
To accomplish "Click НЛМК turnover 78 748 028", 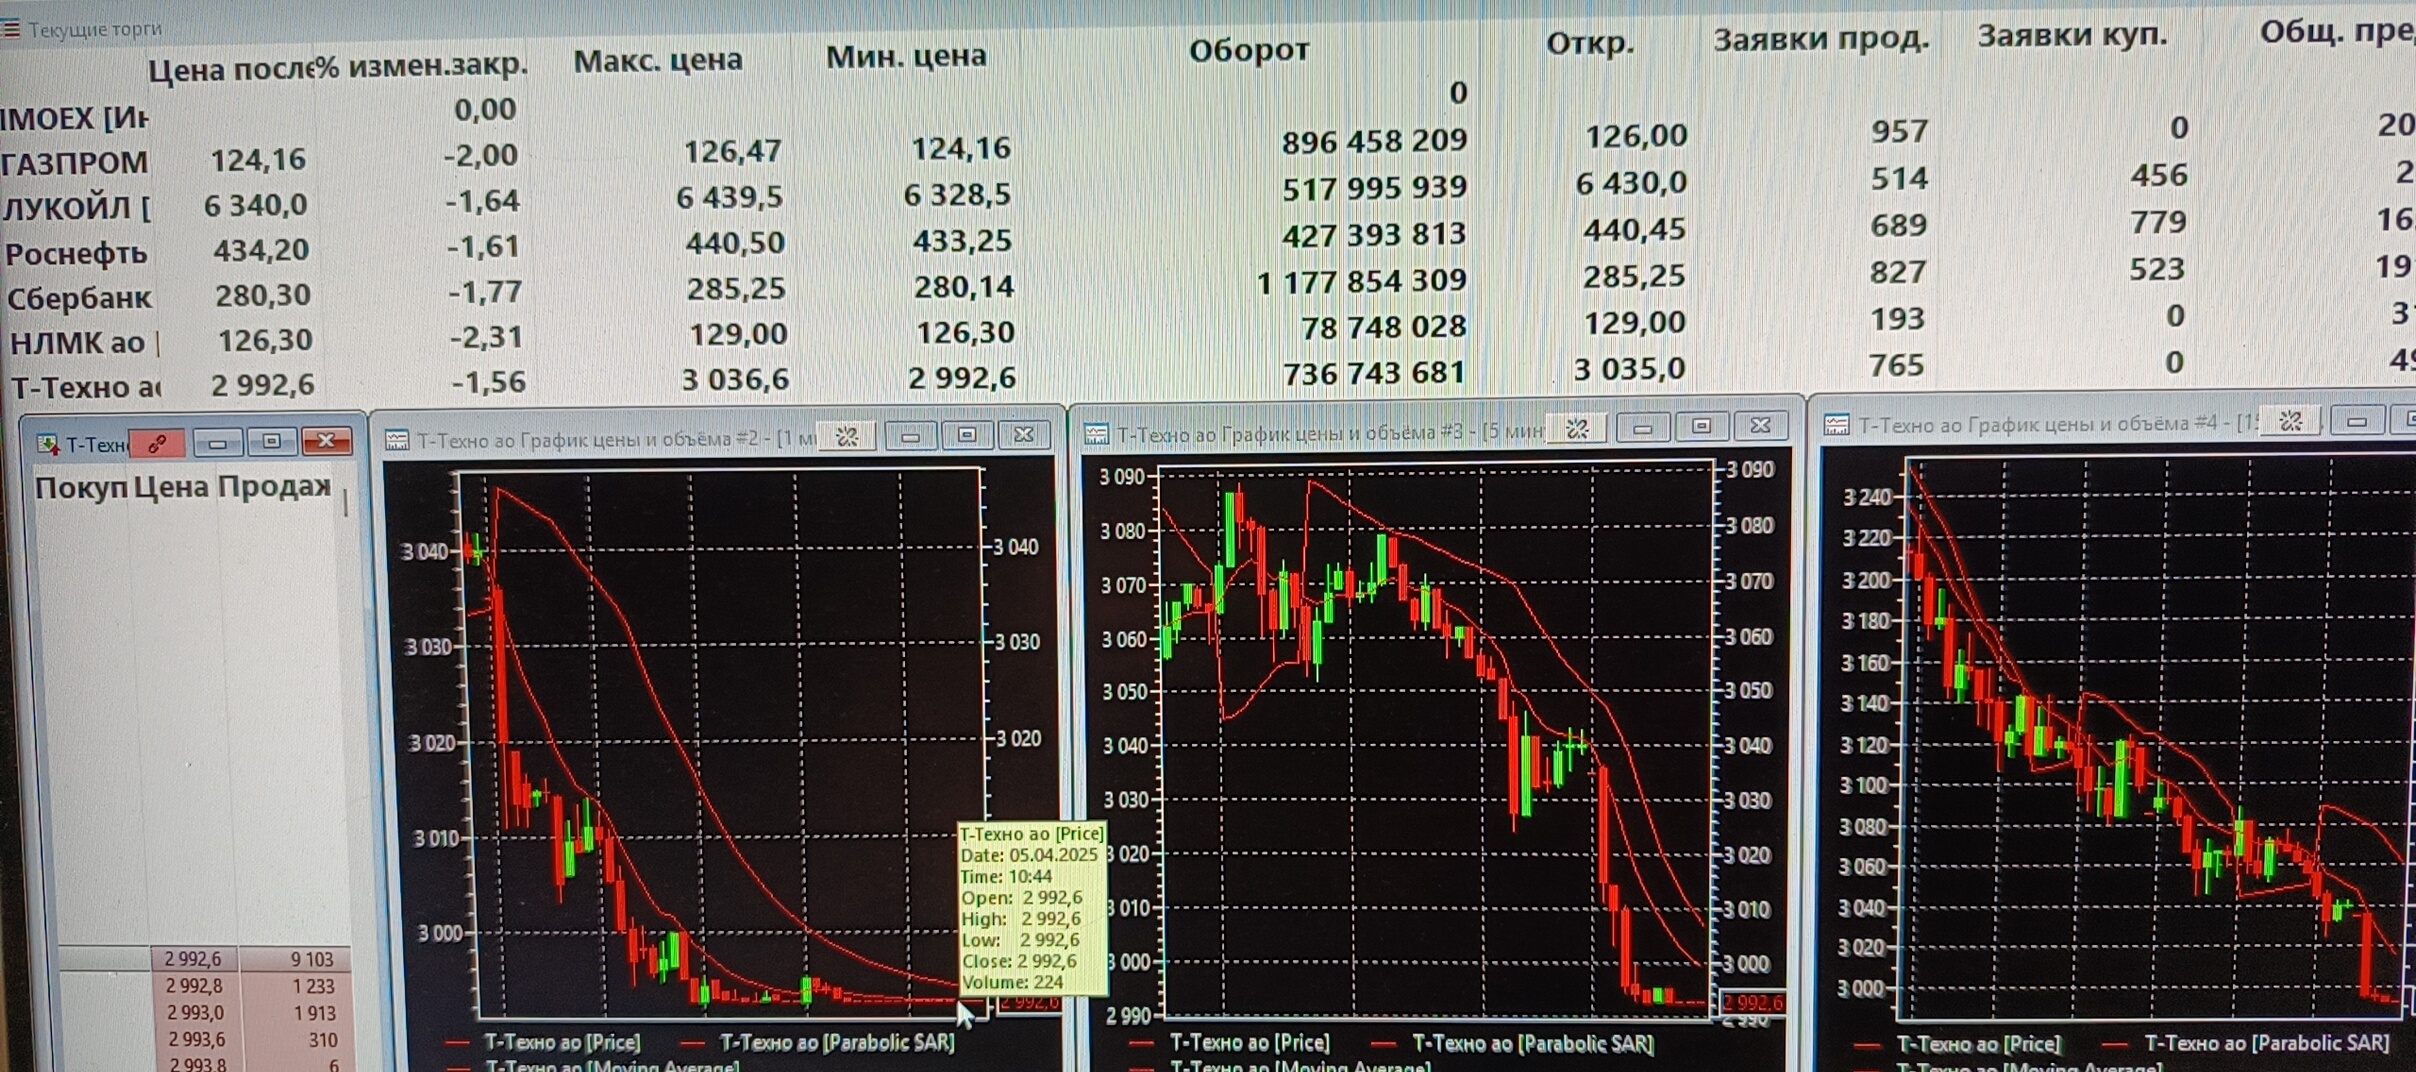I will (x=1384, y=327).
